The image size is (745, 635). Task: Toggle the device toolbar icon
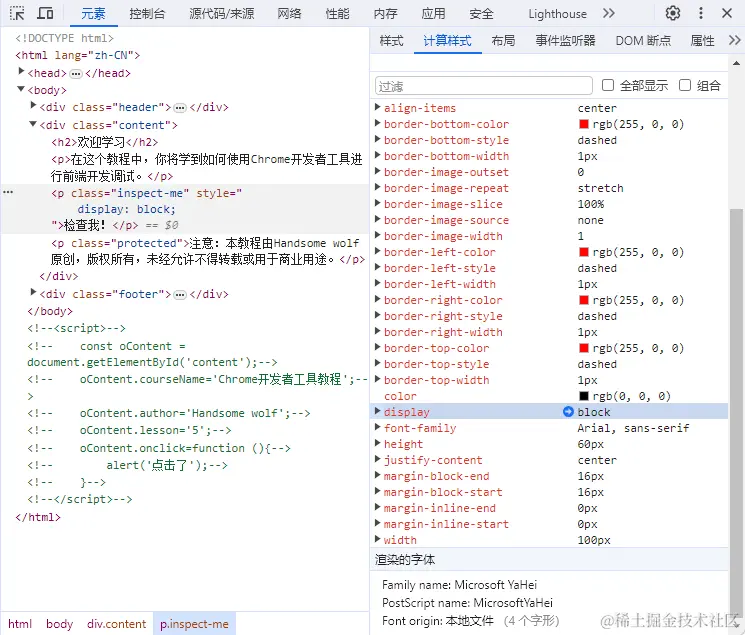[45, 13]
